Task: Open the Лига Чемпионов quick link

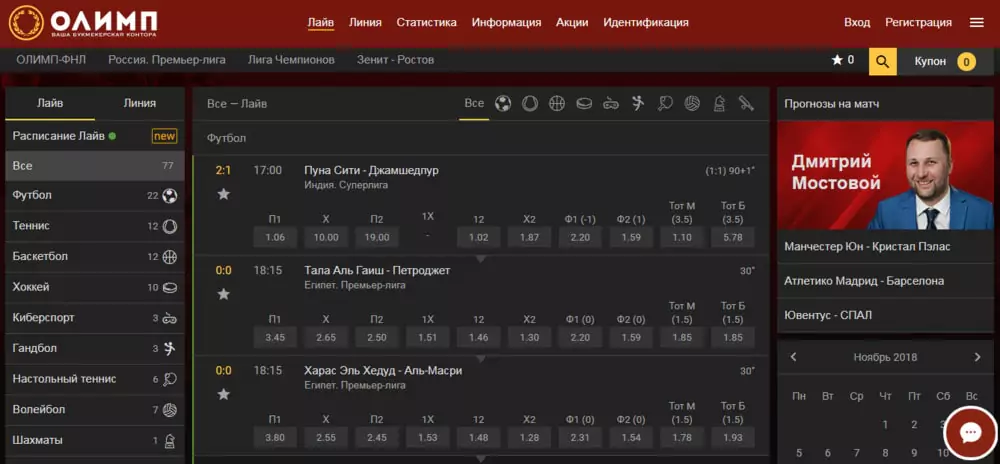Action: click(x=291, y=61)
